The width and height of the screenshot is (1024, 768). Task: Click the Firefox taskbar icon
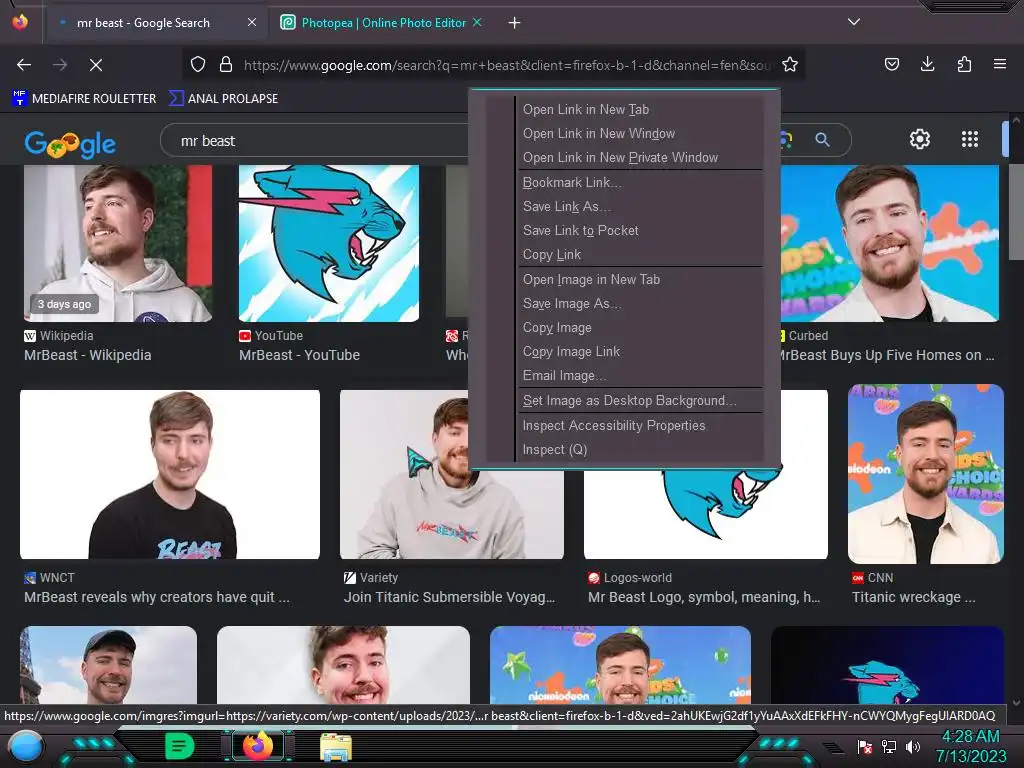click(x=258, y=745)
